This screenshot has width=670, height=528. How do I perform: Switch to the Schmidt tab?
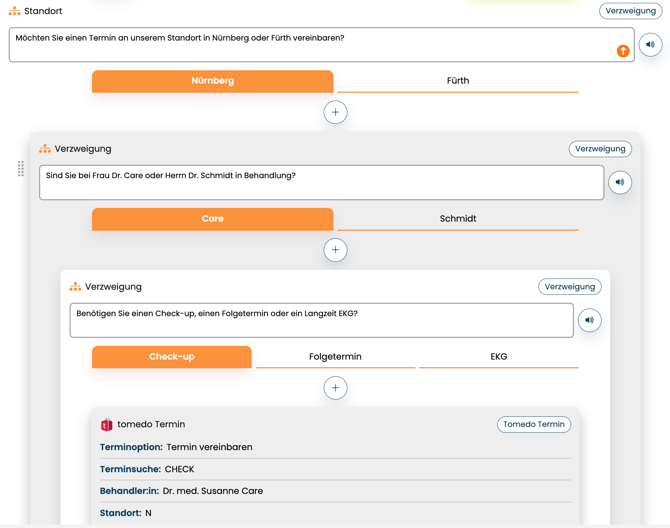[457, 219]
